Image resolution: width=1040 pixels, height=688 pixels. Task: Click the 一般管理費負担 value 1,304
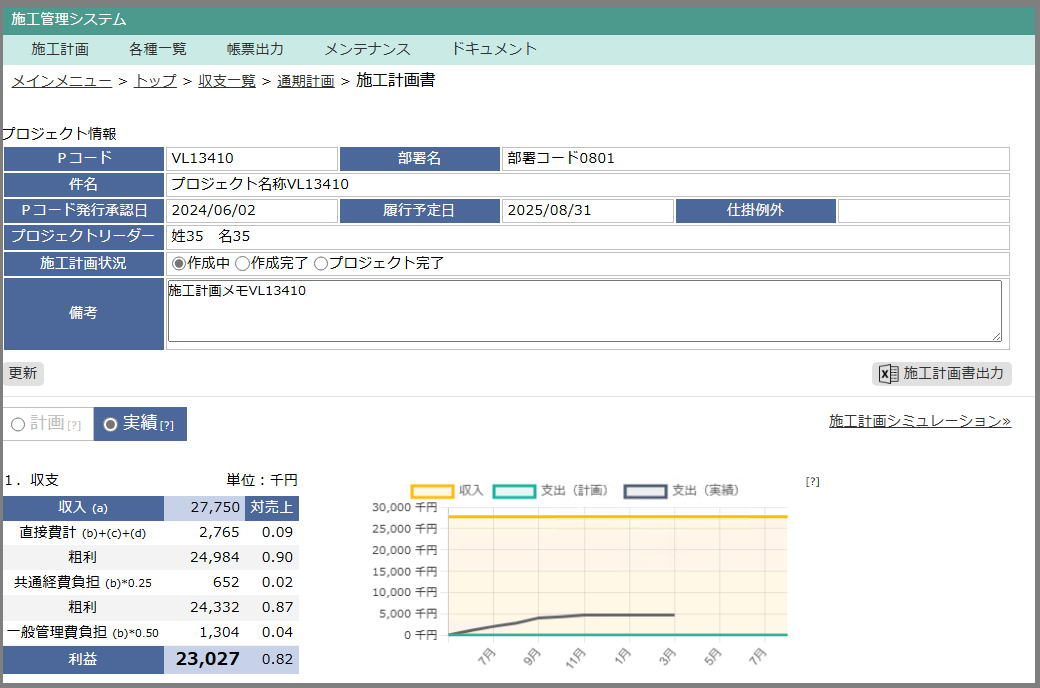[x=220, y=632]
